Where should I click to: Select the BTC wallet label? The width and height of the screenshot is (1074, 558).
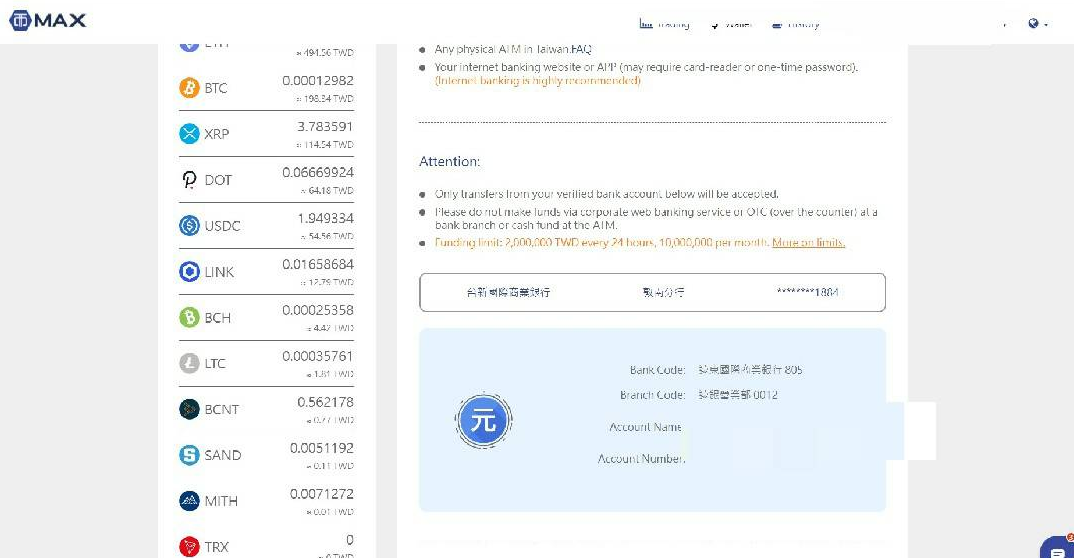(216, 88)
